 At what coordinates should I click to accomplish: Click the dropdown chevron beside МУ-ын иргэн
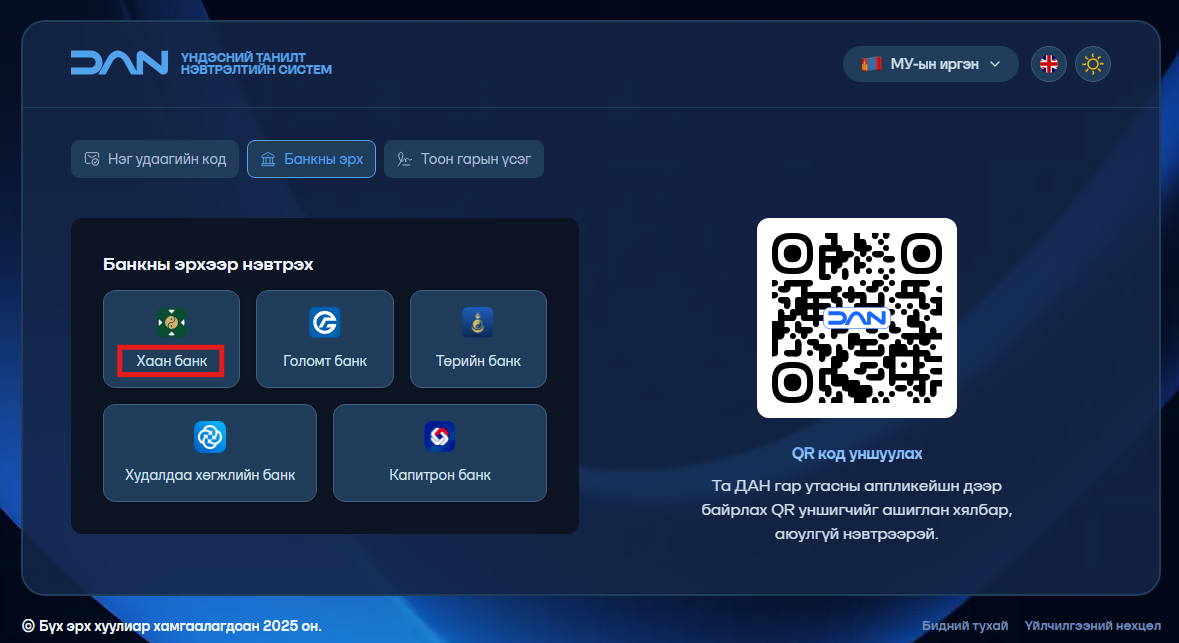tap(995, 64)
